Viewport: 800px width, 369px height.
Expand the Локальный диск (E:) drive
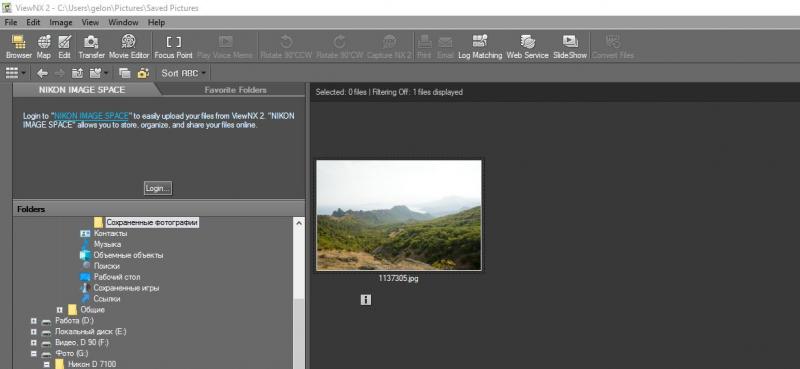pyautogui.click(x=34, y=332)
